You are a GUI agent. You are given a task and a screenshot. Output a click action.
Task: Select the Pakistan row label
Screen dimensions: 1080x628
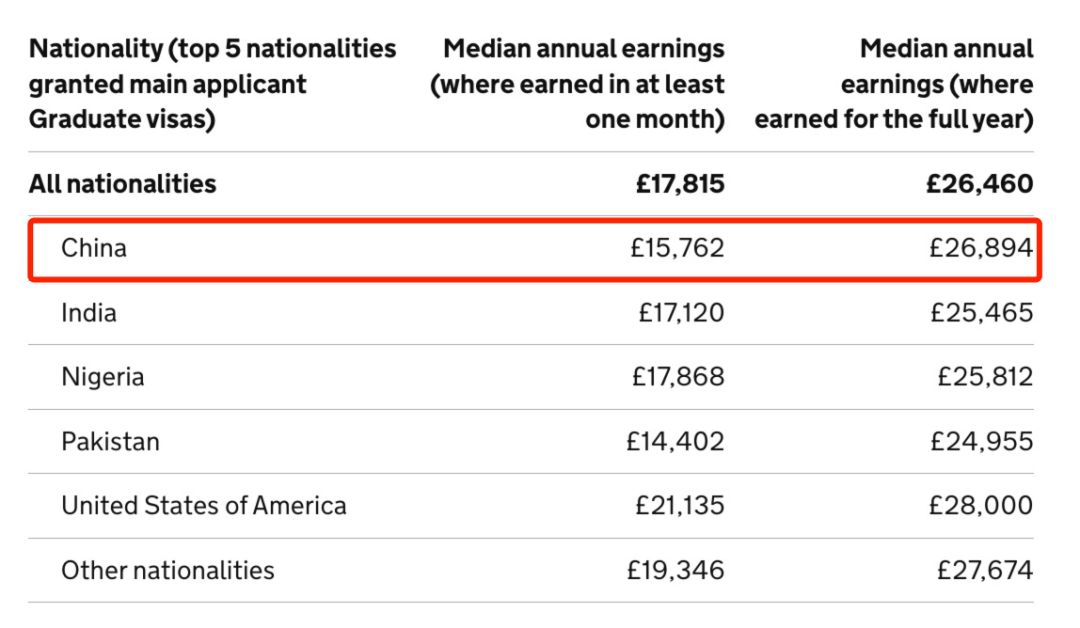coord(110,441)
